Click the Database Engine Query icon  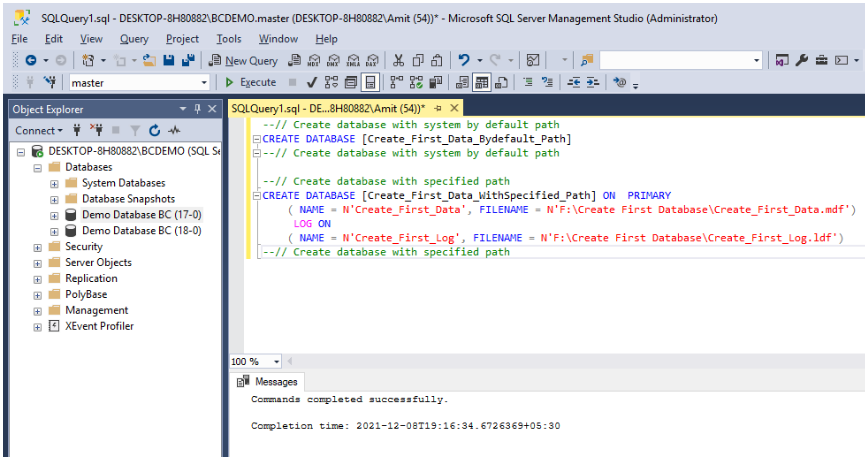pos(295,60)
